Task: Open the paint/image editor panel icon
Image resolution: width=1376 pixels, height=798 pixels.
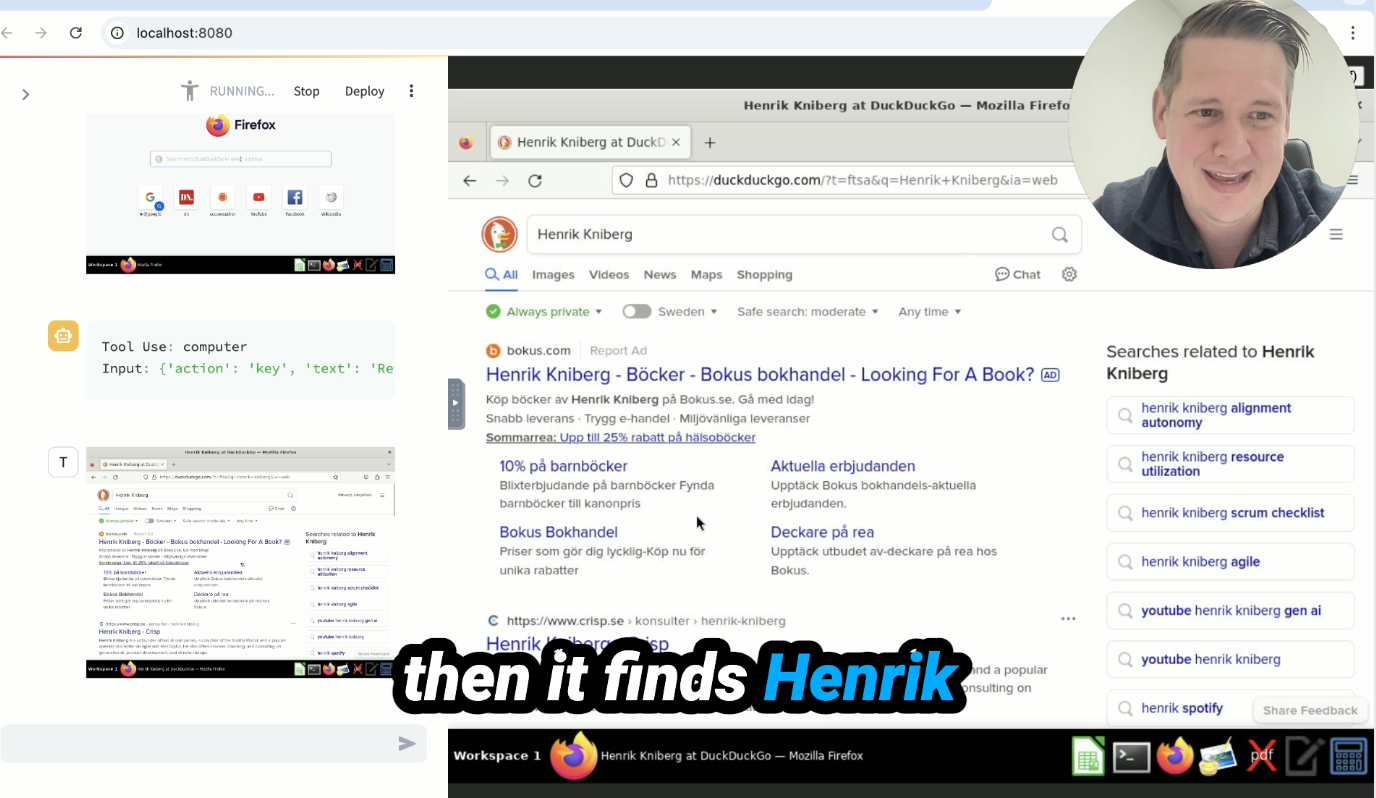Action: (1218, 756)
